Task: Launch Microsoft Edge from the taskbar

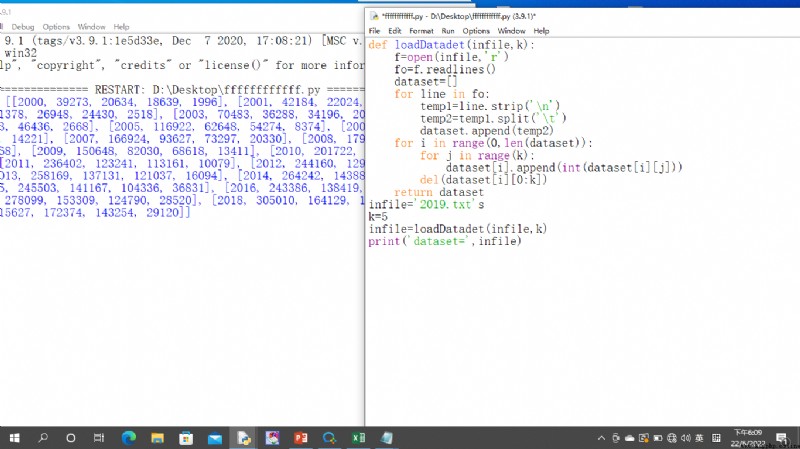Action: click(129, 438)
